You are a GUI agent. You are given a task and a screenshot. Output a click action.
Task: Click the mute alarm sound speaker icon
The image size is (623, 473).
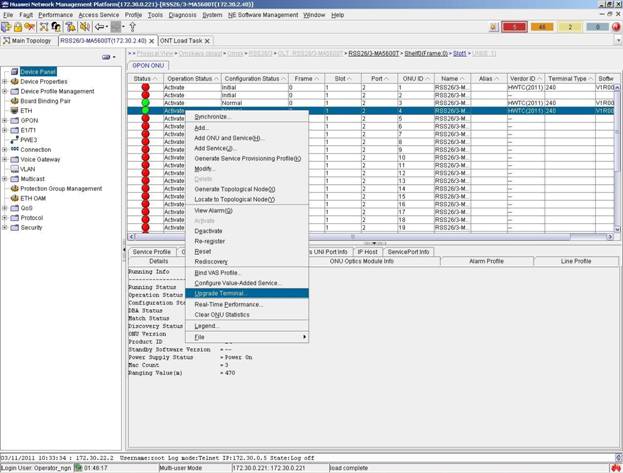pos(84,27)
